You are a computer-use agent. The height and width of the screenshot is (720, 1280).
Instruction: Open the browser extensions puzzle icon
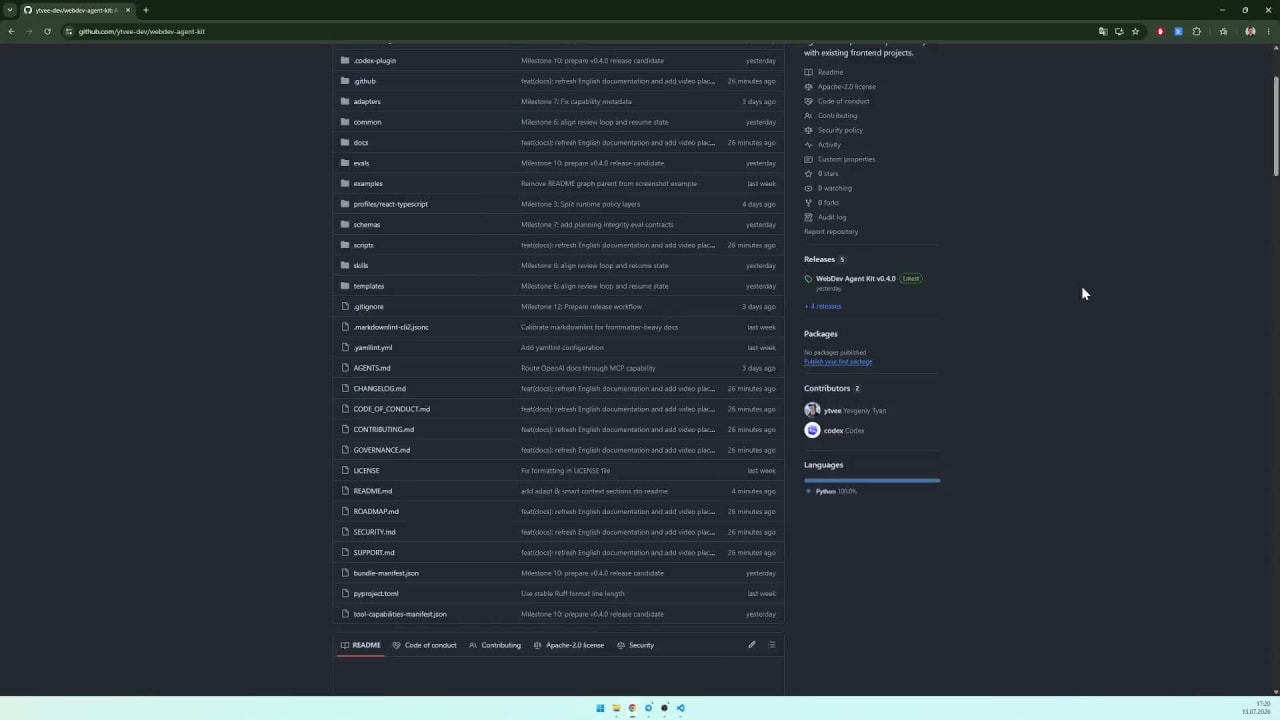[1196, 31]
